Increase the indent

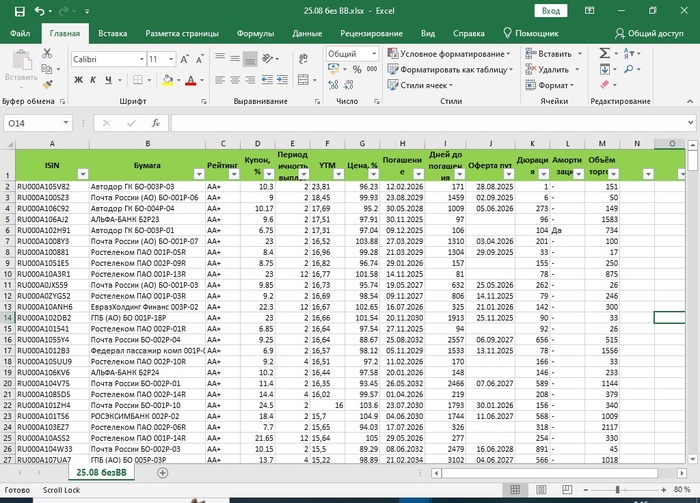click(282, 80)
